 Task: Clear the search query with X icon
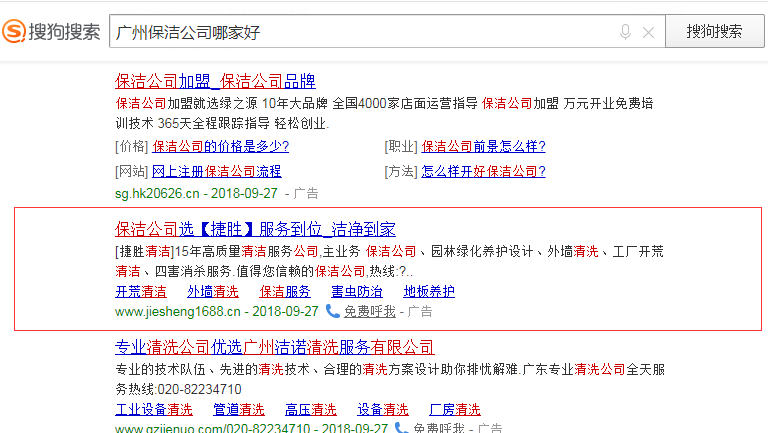click(x=648, y=32)
